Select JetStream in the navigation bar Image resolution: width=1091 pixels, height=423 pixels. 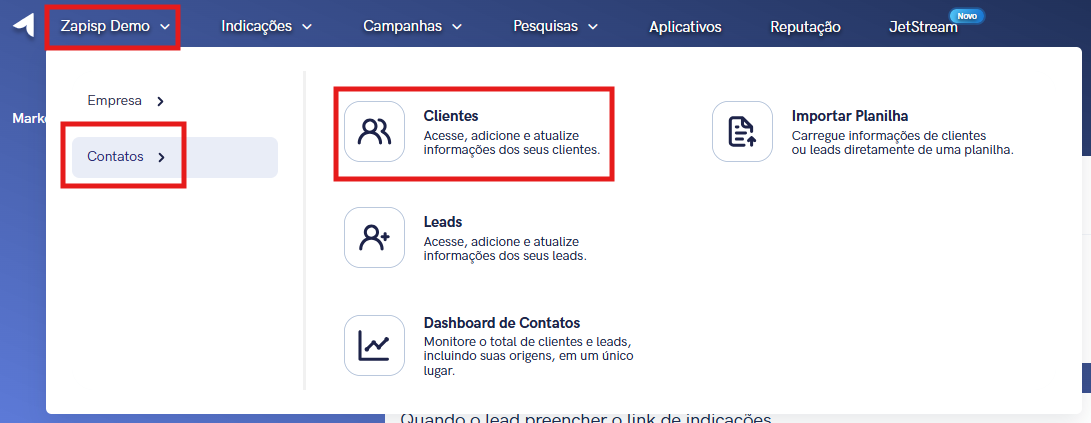coord(922,27)
